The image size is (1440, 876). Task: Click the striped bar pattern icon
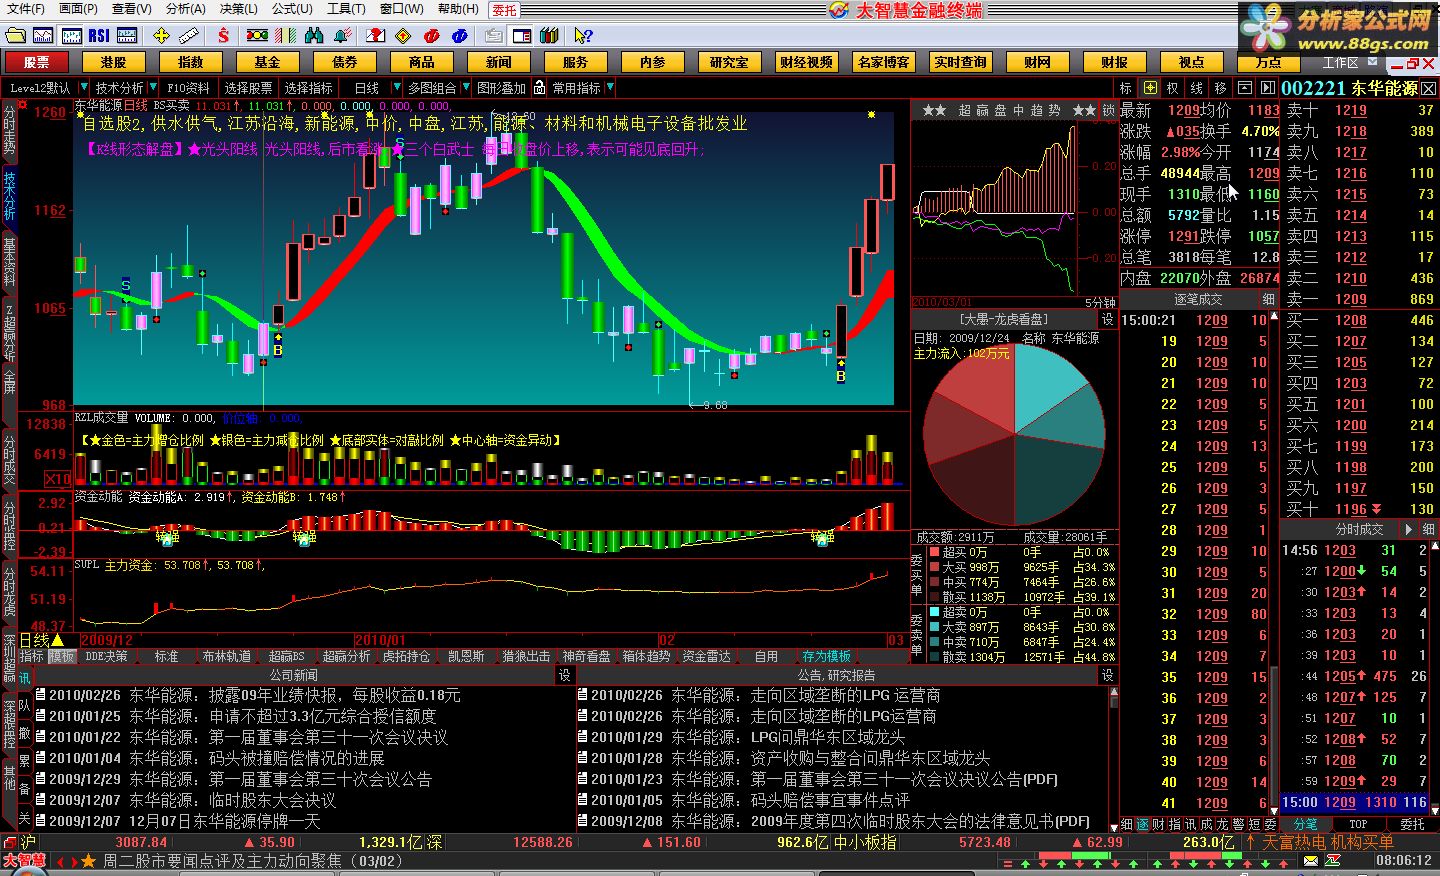coord(285,35)
